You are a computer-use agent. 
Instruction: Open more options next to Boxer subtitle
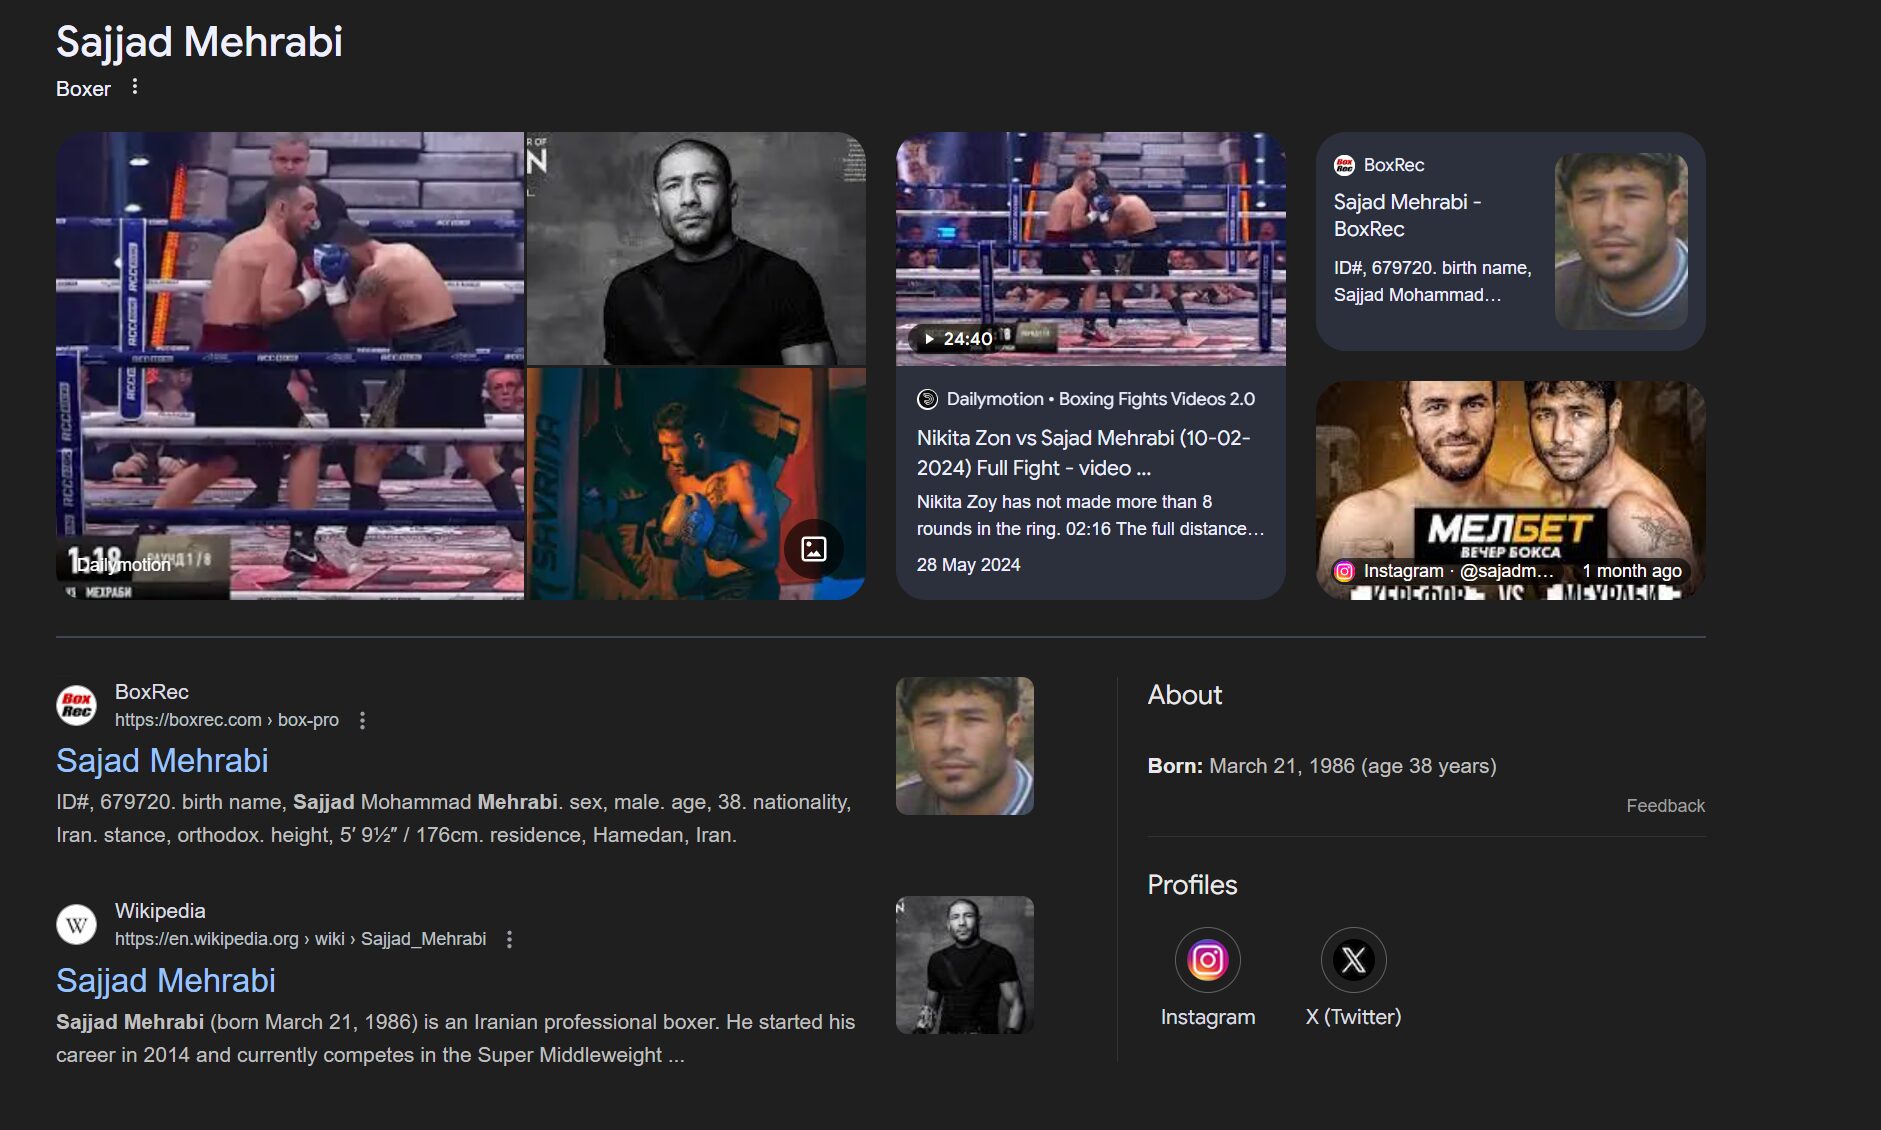(135, 87)
